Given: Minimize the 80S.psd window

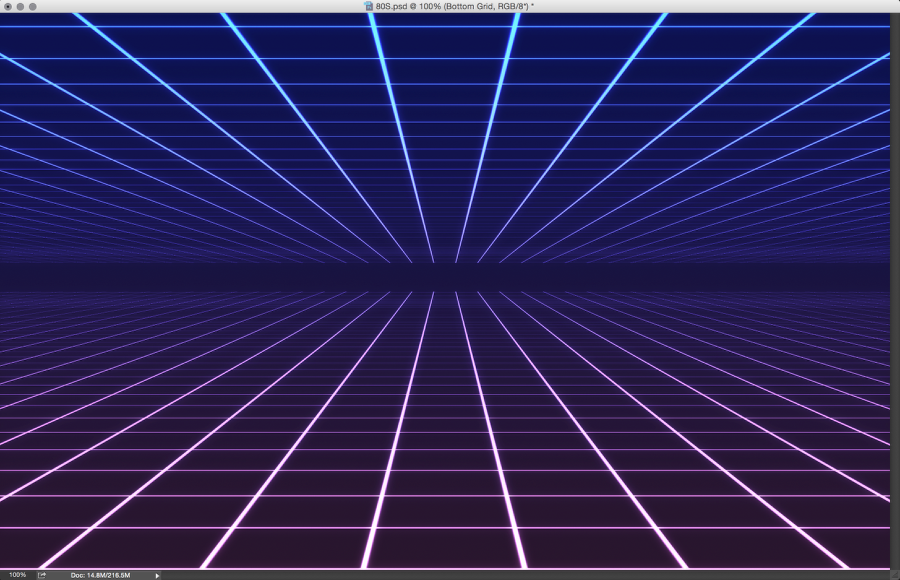Looking at the screenshot, I should point(20,6).
